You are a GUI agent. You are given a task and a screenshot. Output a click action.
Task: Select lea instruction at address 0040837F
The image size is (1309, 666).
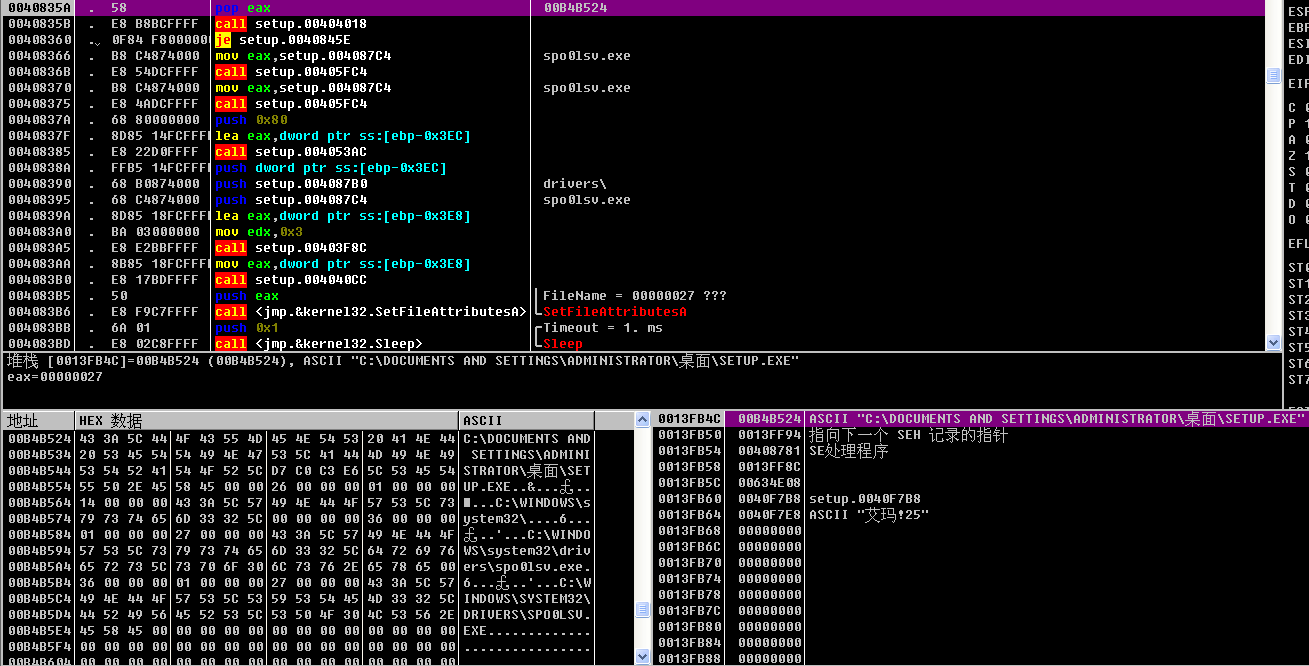(x=632, y=136)
